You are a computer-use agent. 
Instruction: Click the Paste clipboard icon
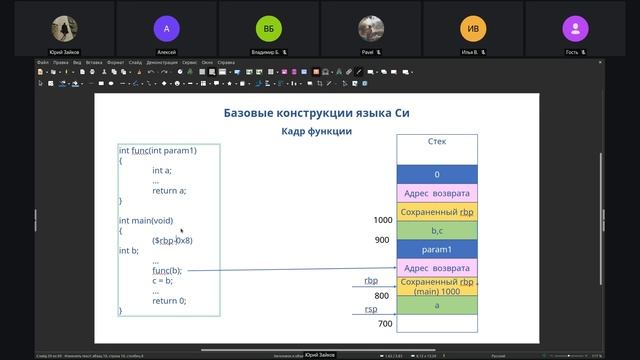point(123,72)
